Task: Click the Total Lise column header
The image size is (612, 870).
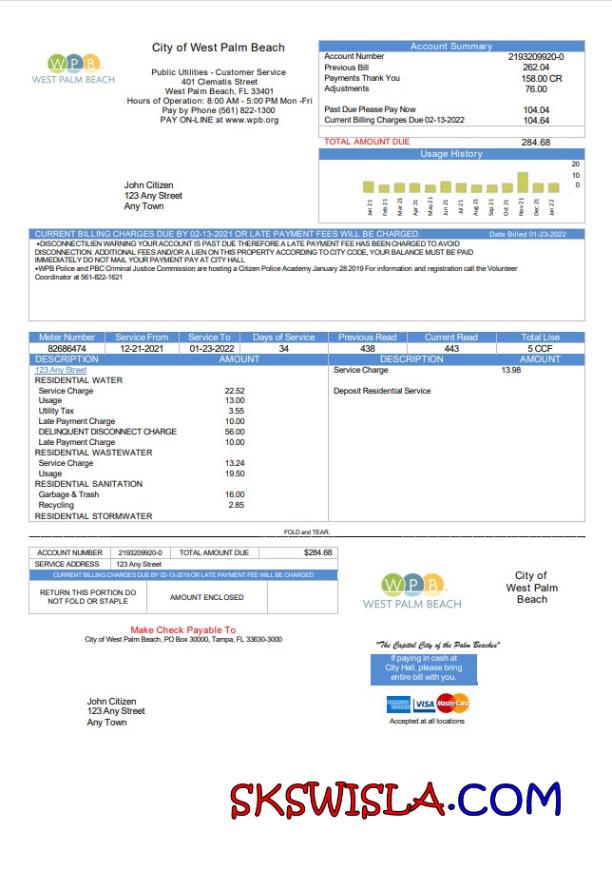Action: 540,337
